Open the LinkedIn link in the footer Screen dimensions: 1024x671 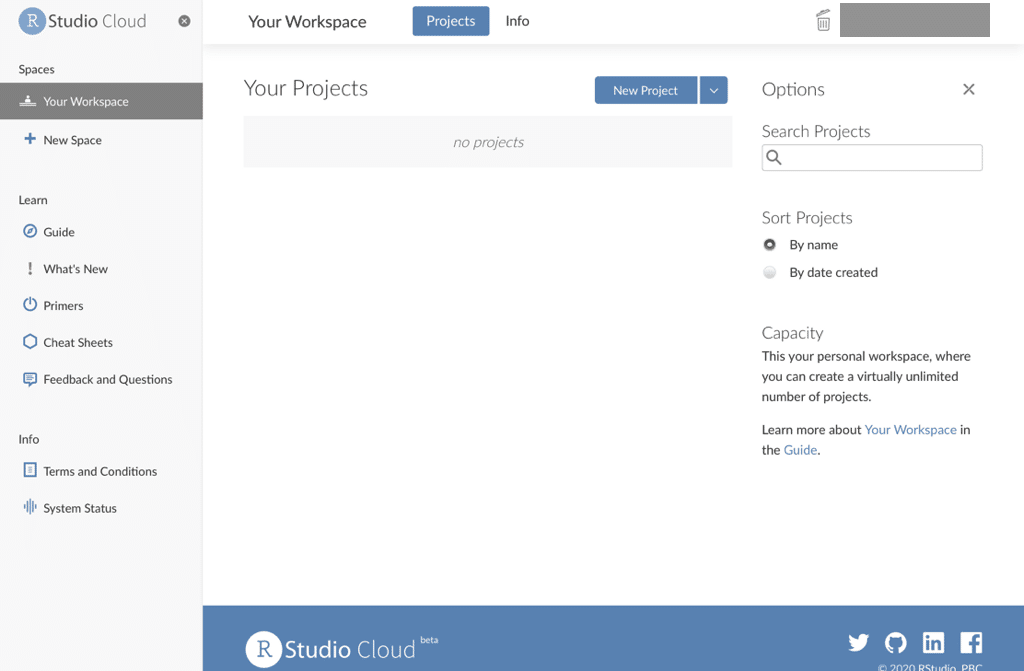coord(933,643)
